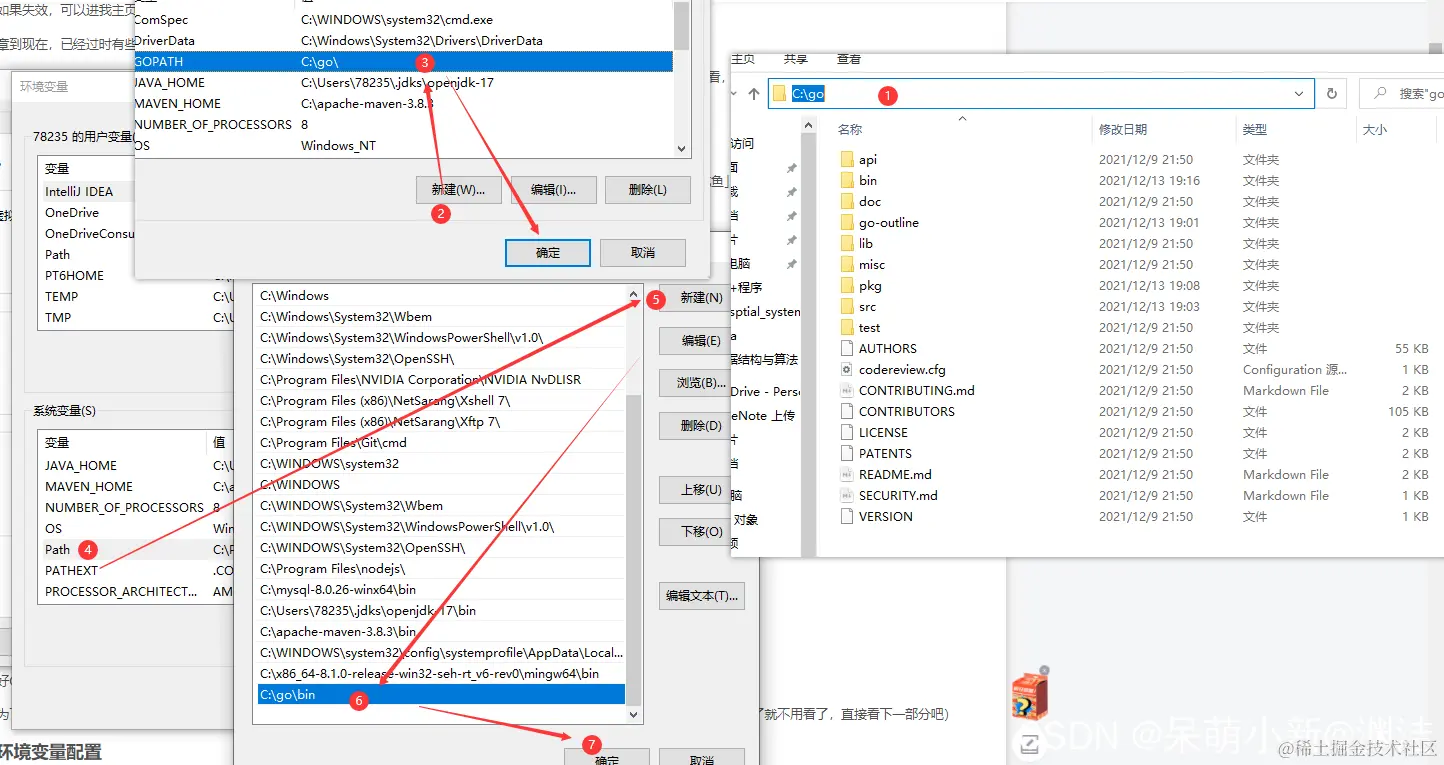Viewport: 1444px width, 765px height.
Task: Click the folder icon of go-outline
Action: [846, 223]
